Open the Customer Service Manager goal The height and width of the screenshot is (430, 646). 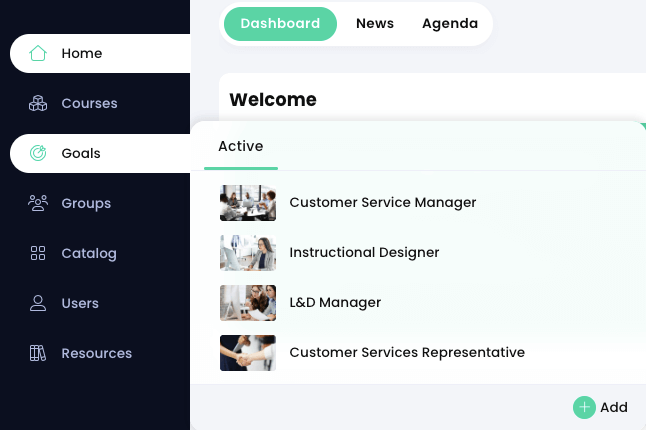(x=383, y=203)
